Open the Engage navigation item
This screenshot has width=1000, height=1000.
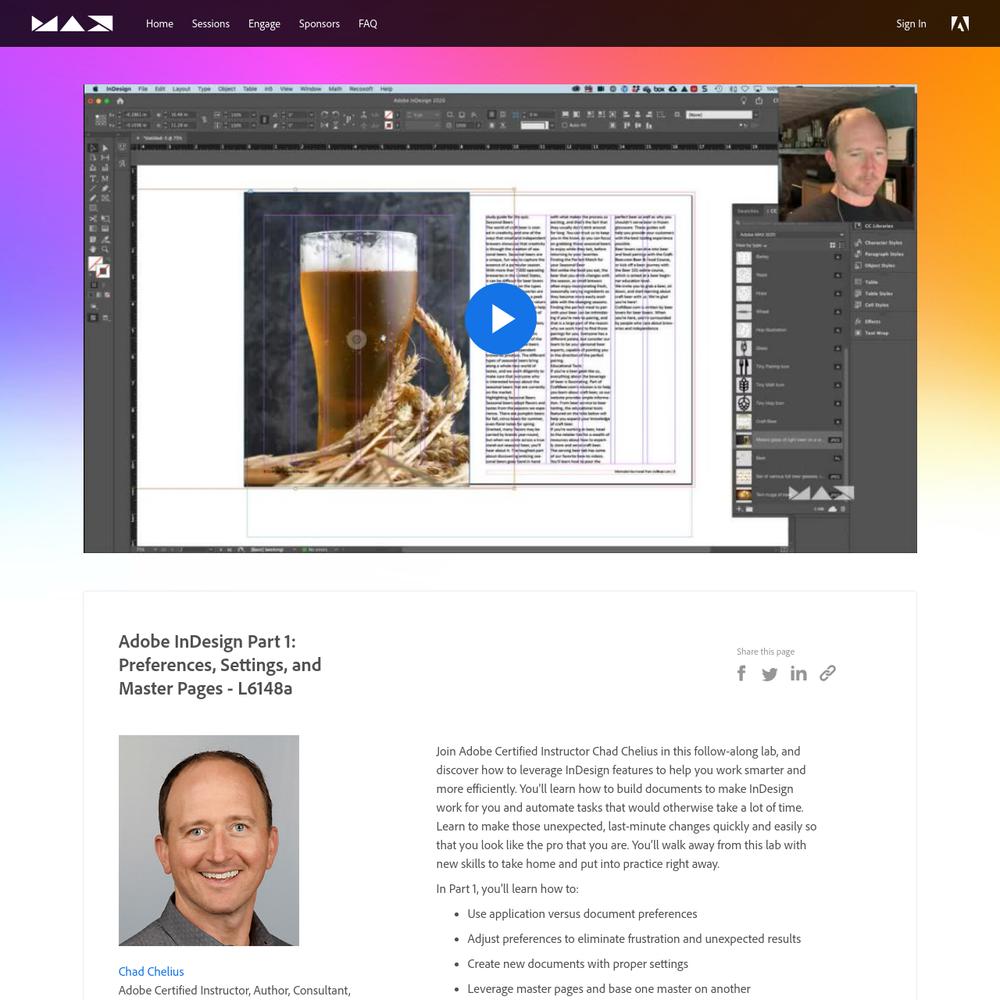[264, 24]
